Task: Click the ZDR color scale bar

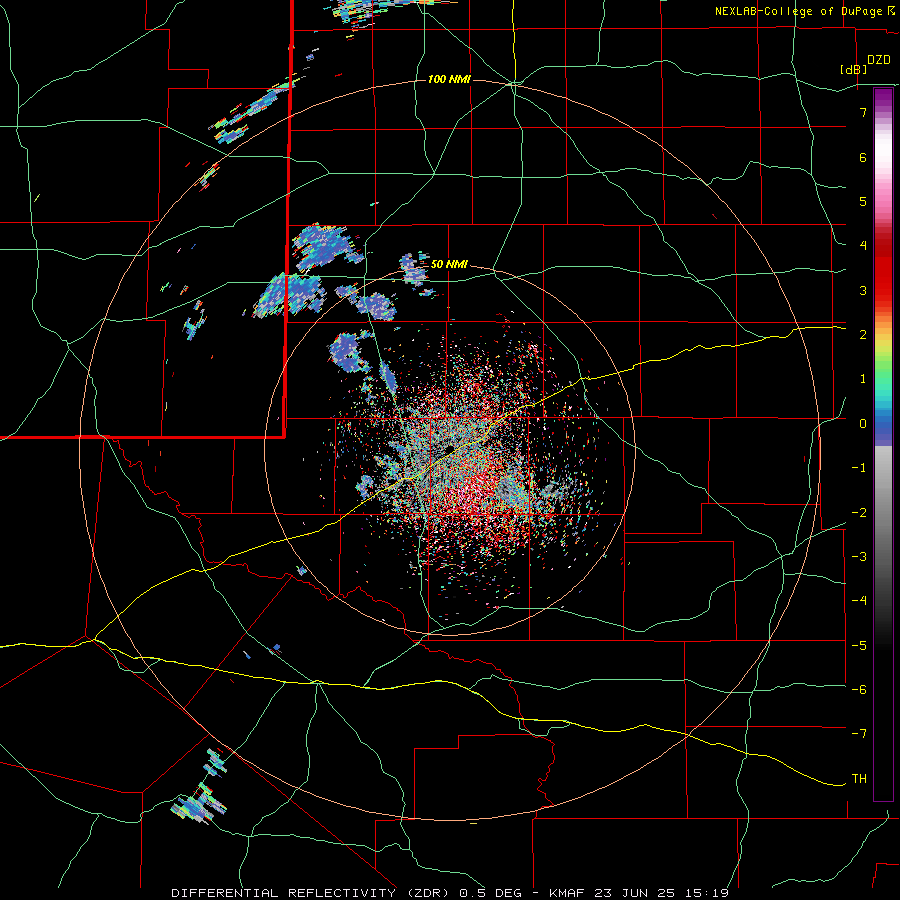Action: pos(883,444)
